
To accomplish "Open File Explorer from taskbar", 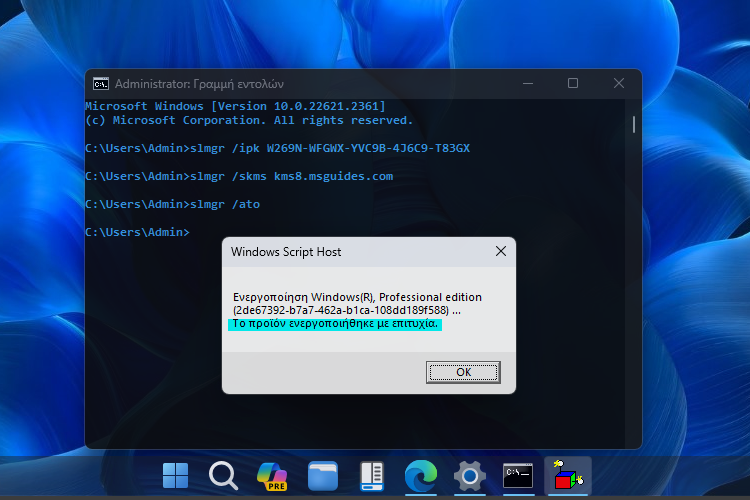I will (x=323, y=476).
